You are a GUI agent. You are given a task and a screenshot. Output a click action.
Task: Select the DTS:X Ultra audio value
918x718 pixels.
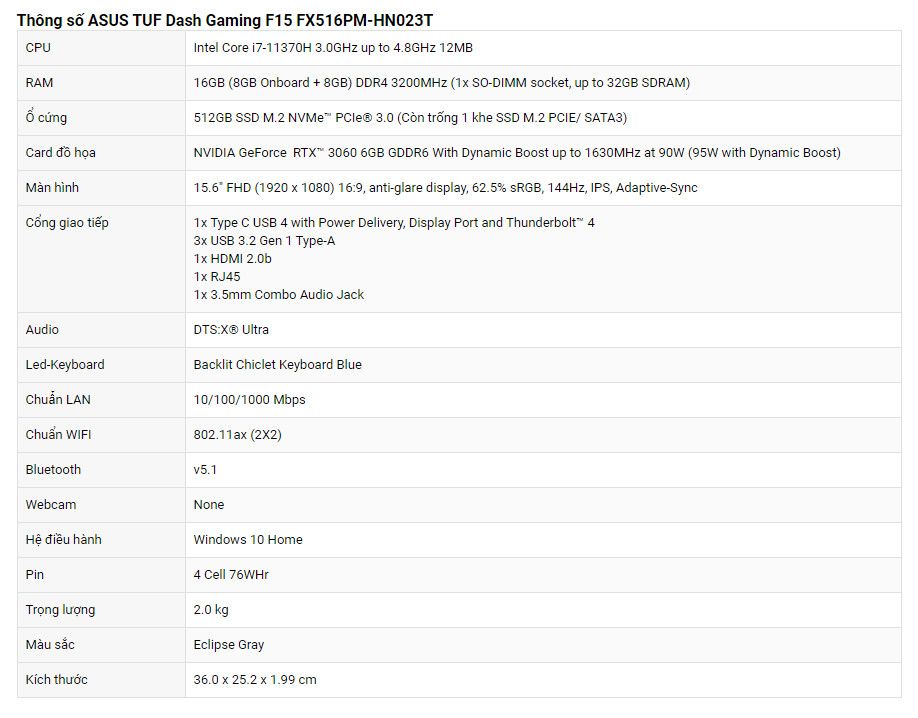point(231,329)
